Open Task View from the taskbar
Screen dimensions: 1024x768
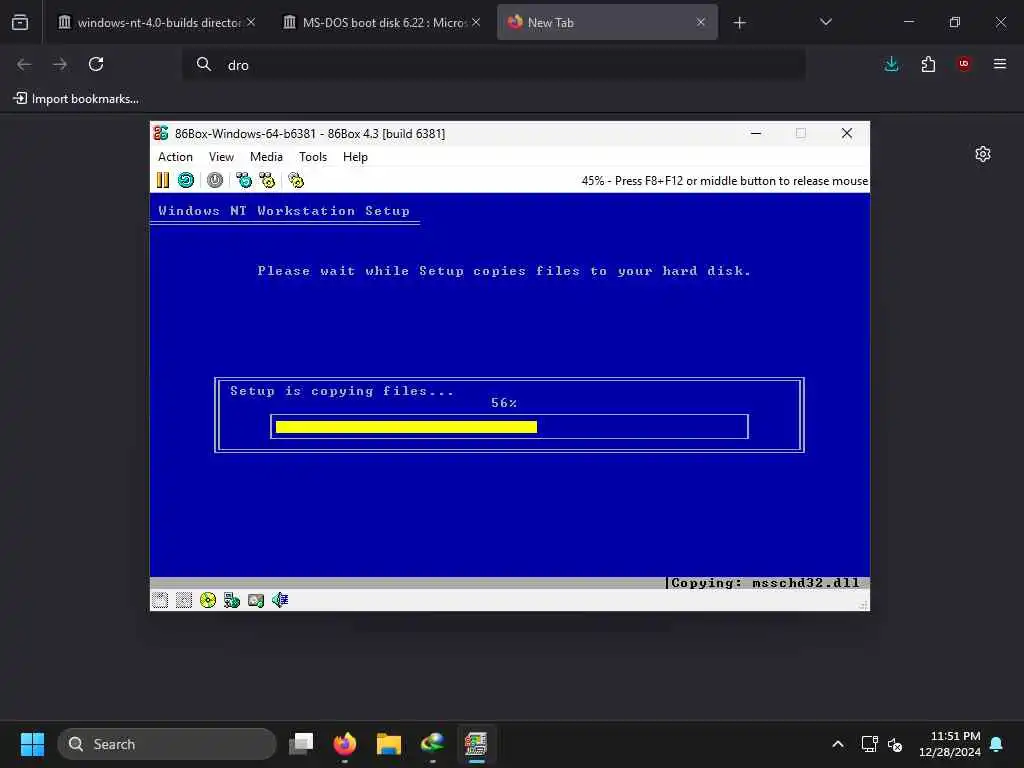coord(301,744)
